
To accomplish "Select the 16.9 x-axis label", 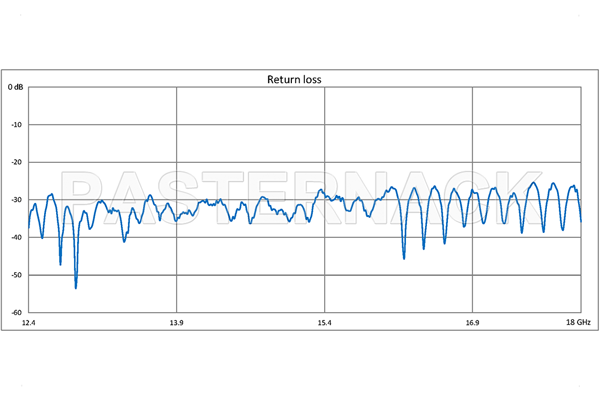I will coord(472,323).
